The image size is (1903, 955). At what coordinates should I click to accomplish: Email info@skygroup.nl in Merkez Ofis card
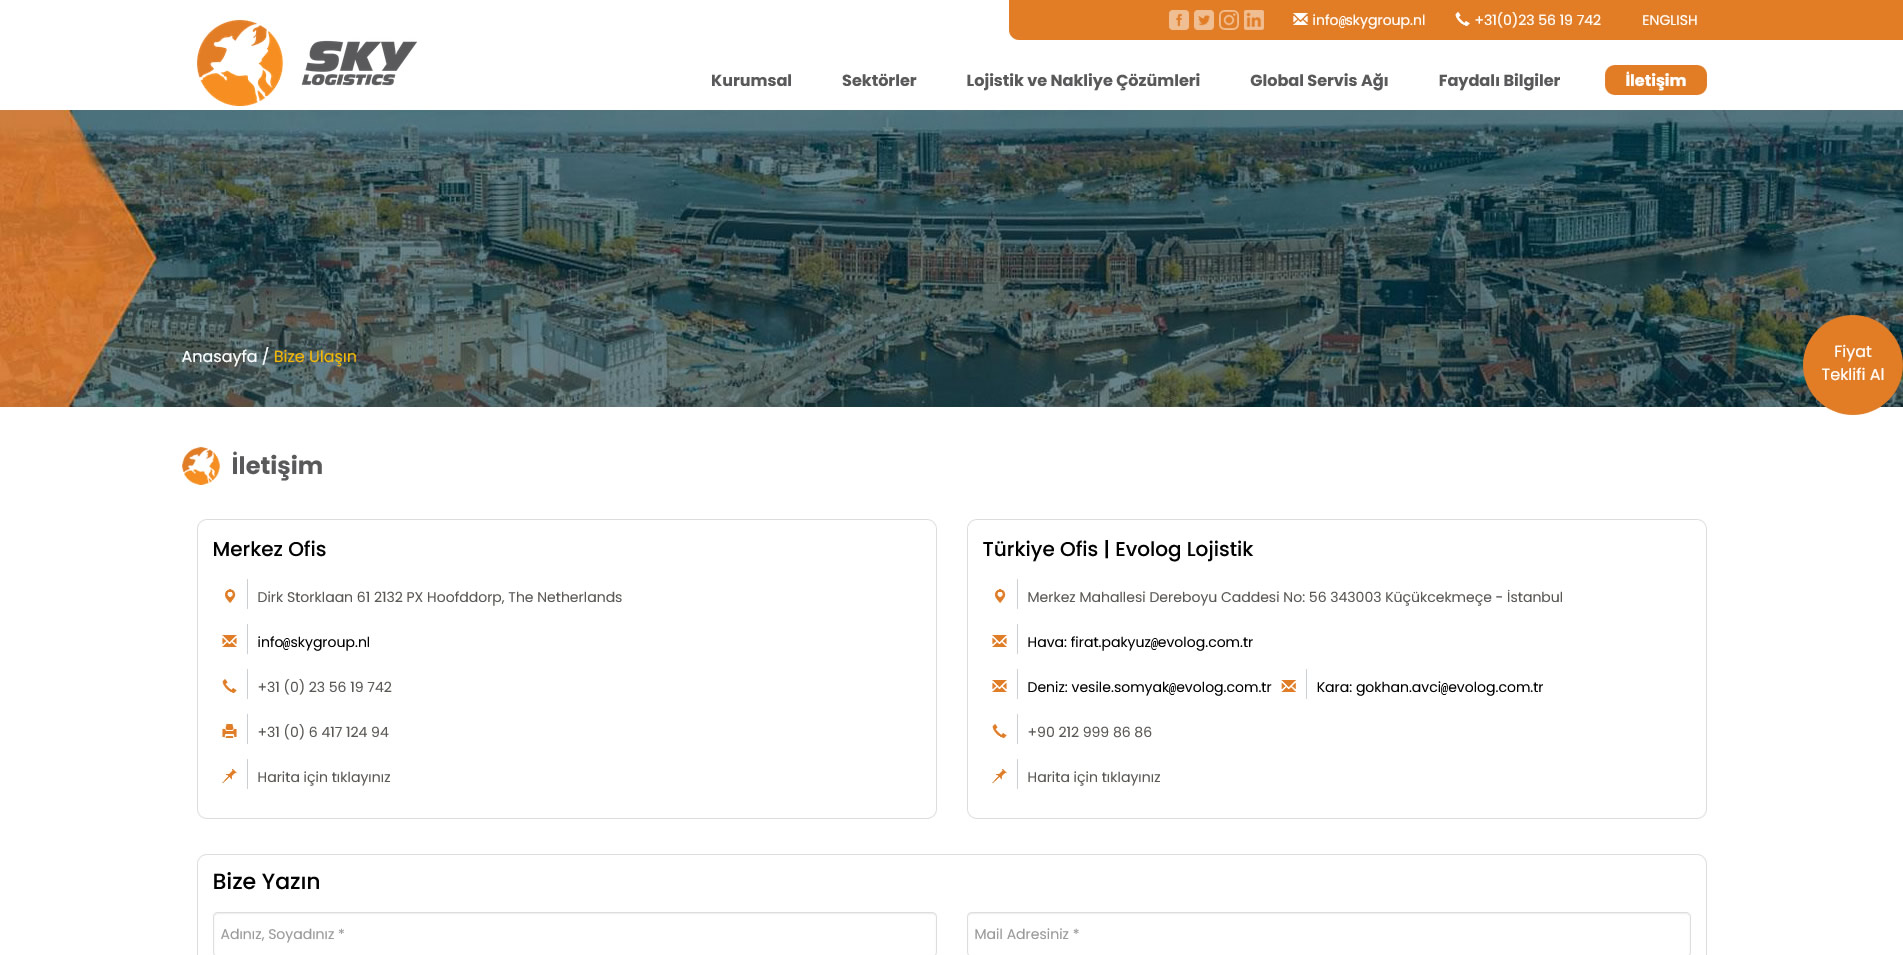pos(313,642)
